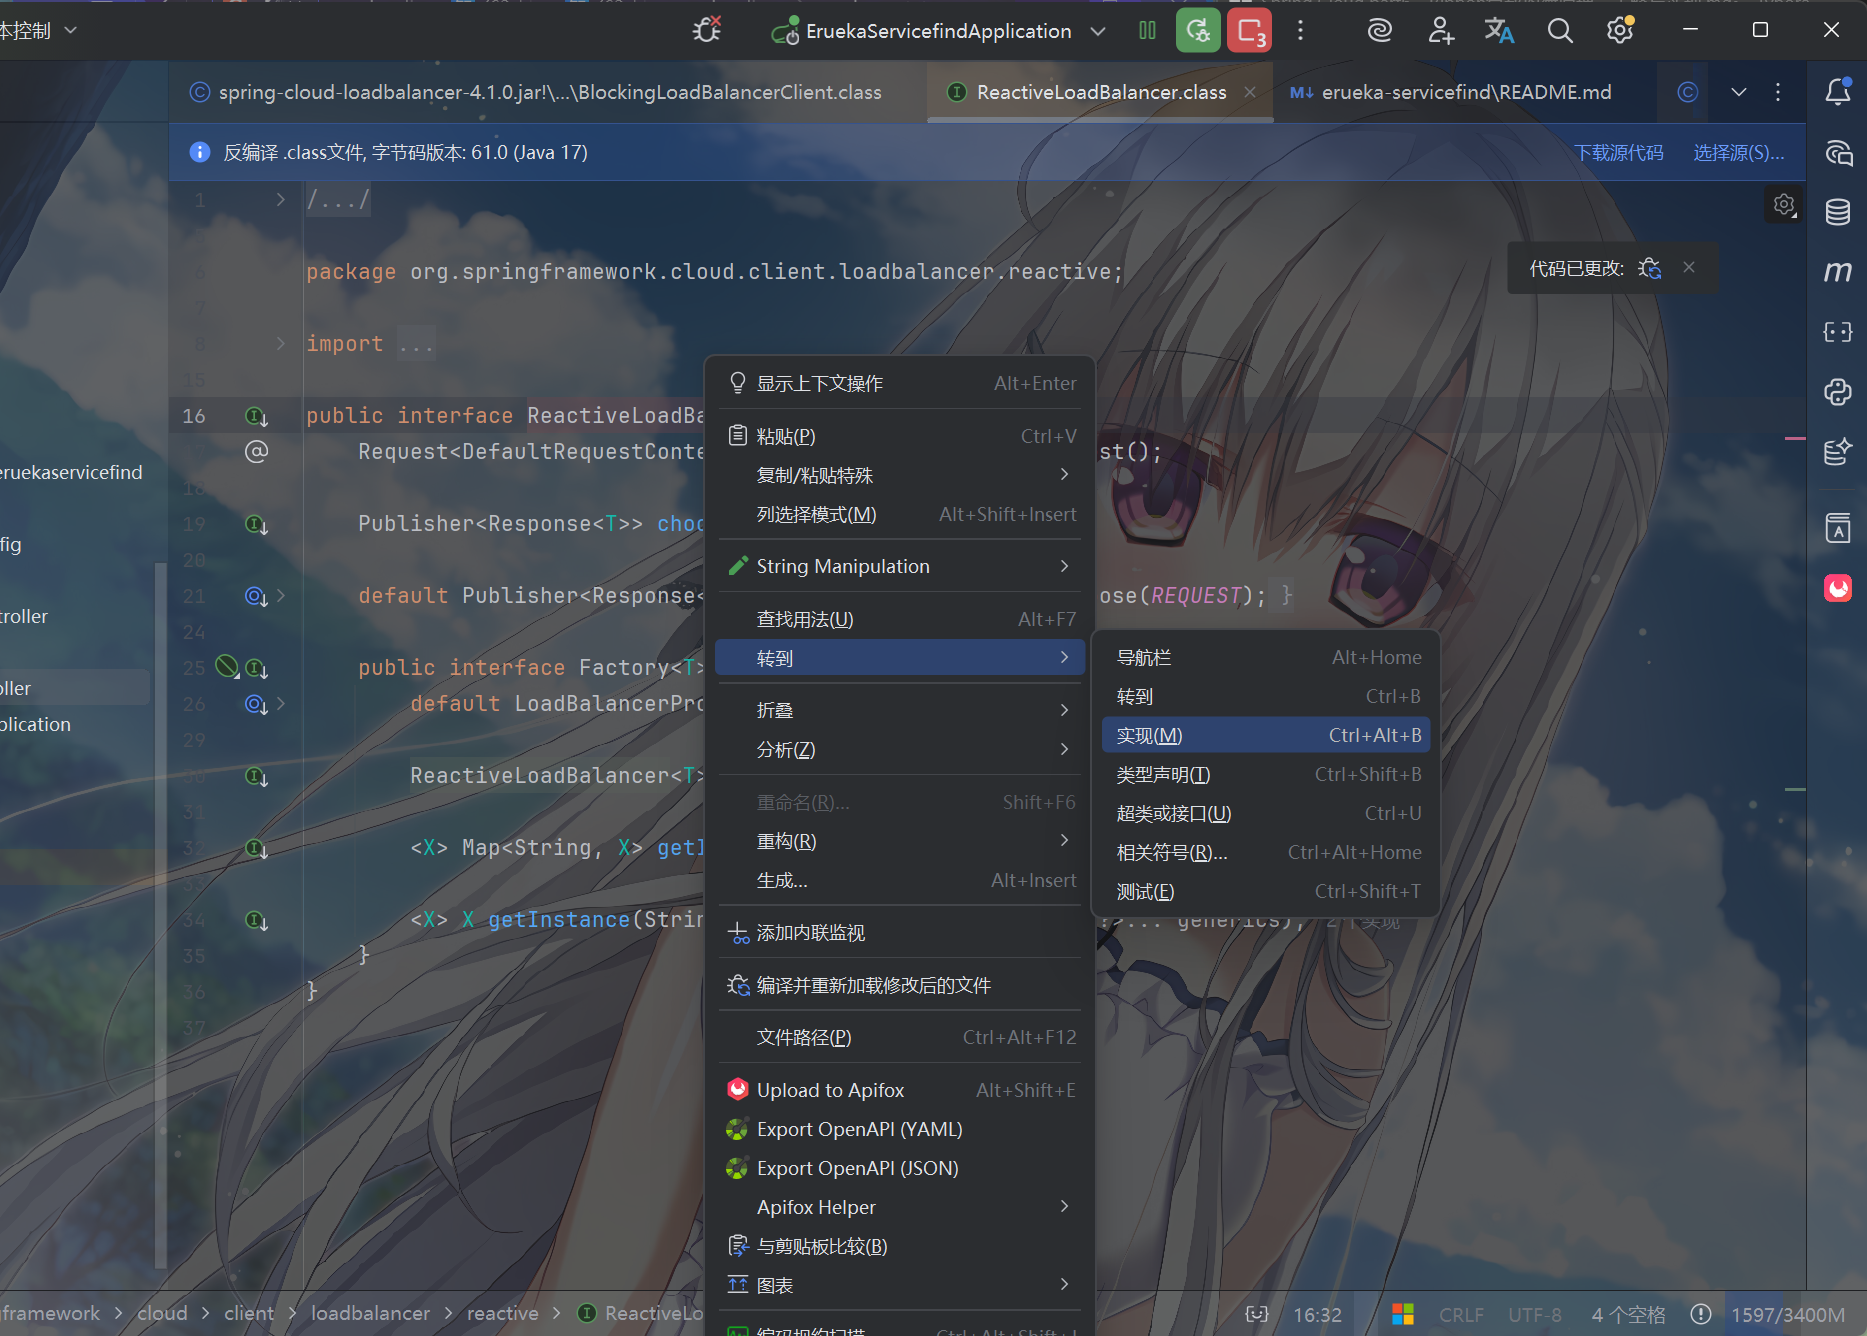Click the implementations gutter icon on line 16
Screen dimensions: 1867x1336
[x=256, y=415]
